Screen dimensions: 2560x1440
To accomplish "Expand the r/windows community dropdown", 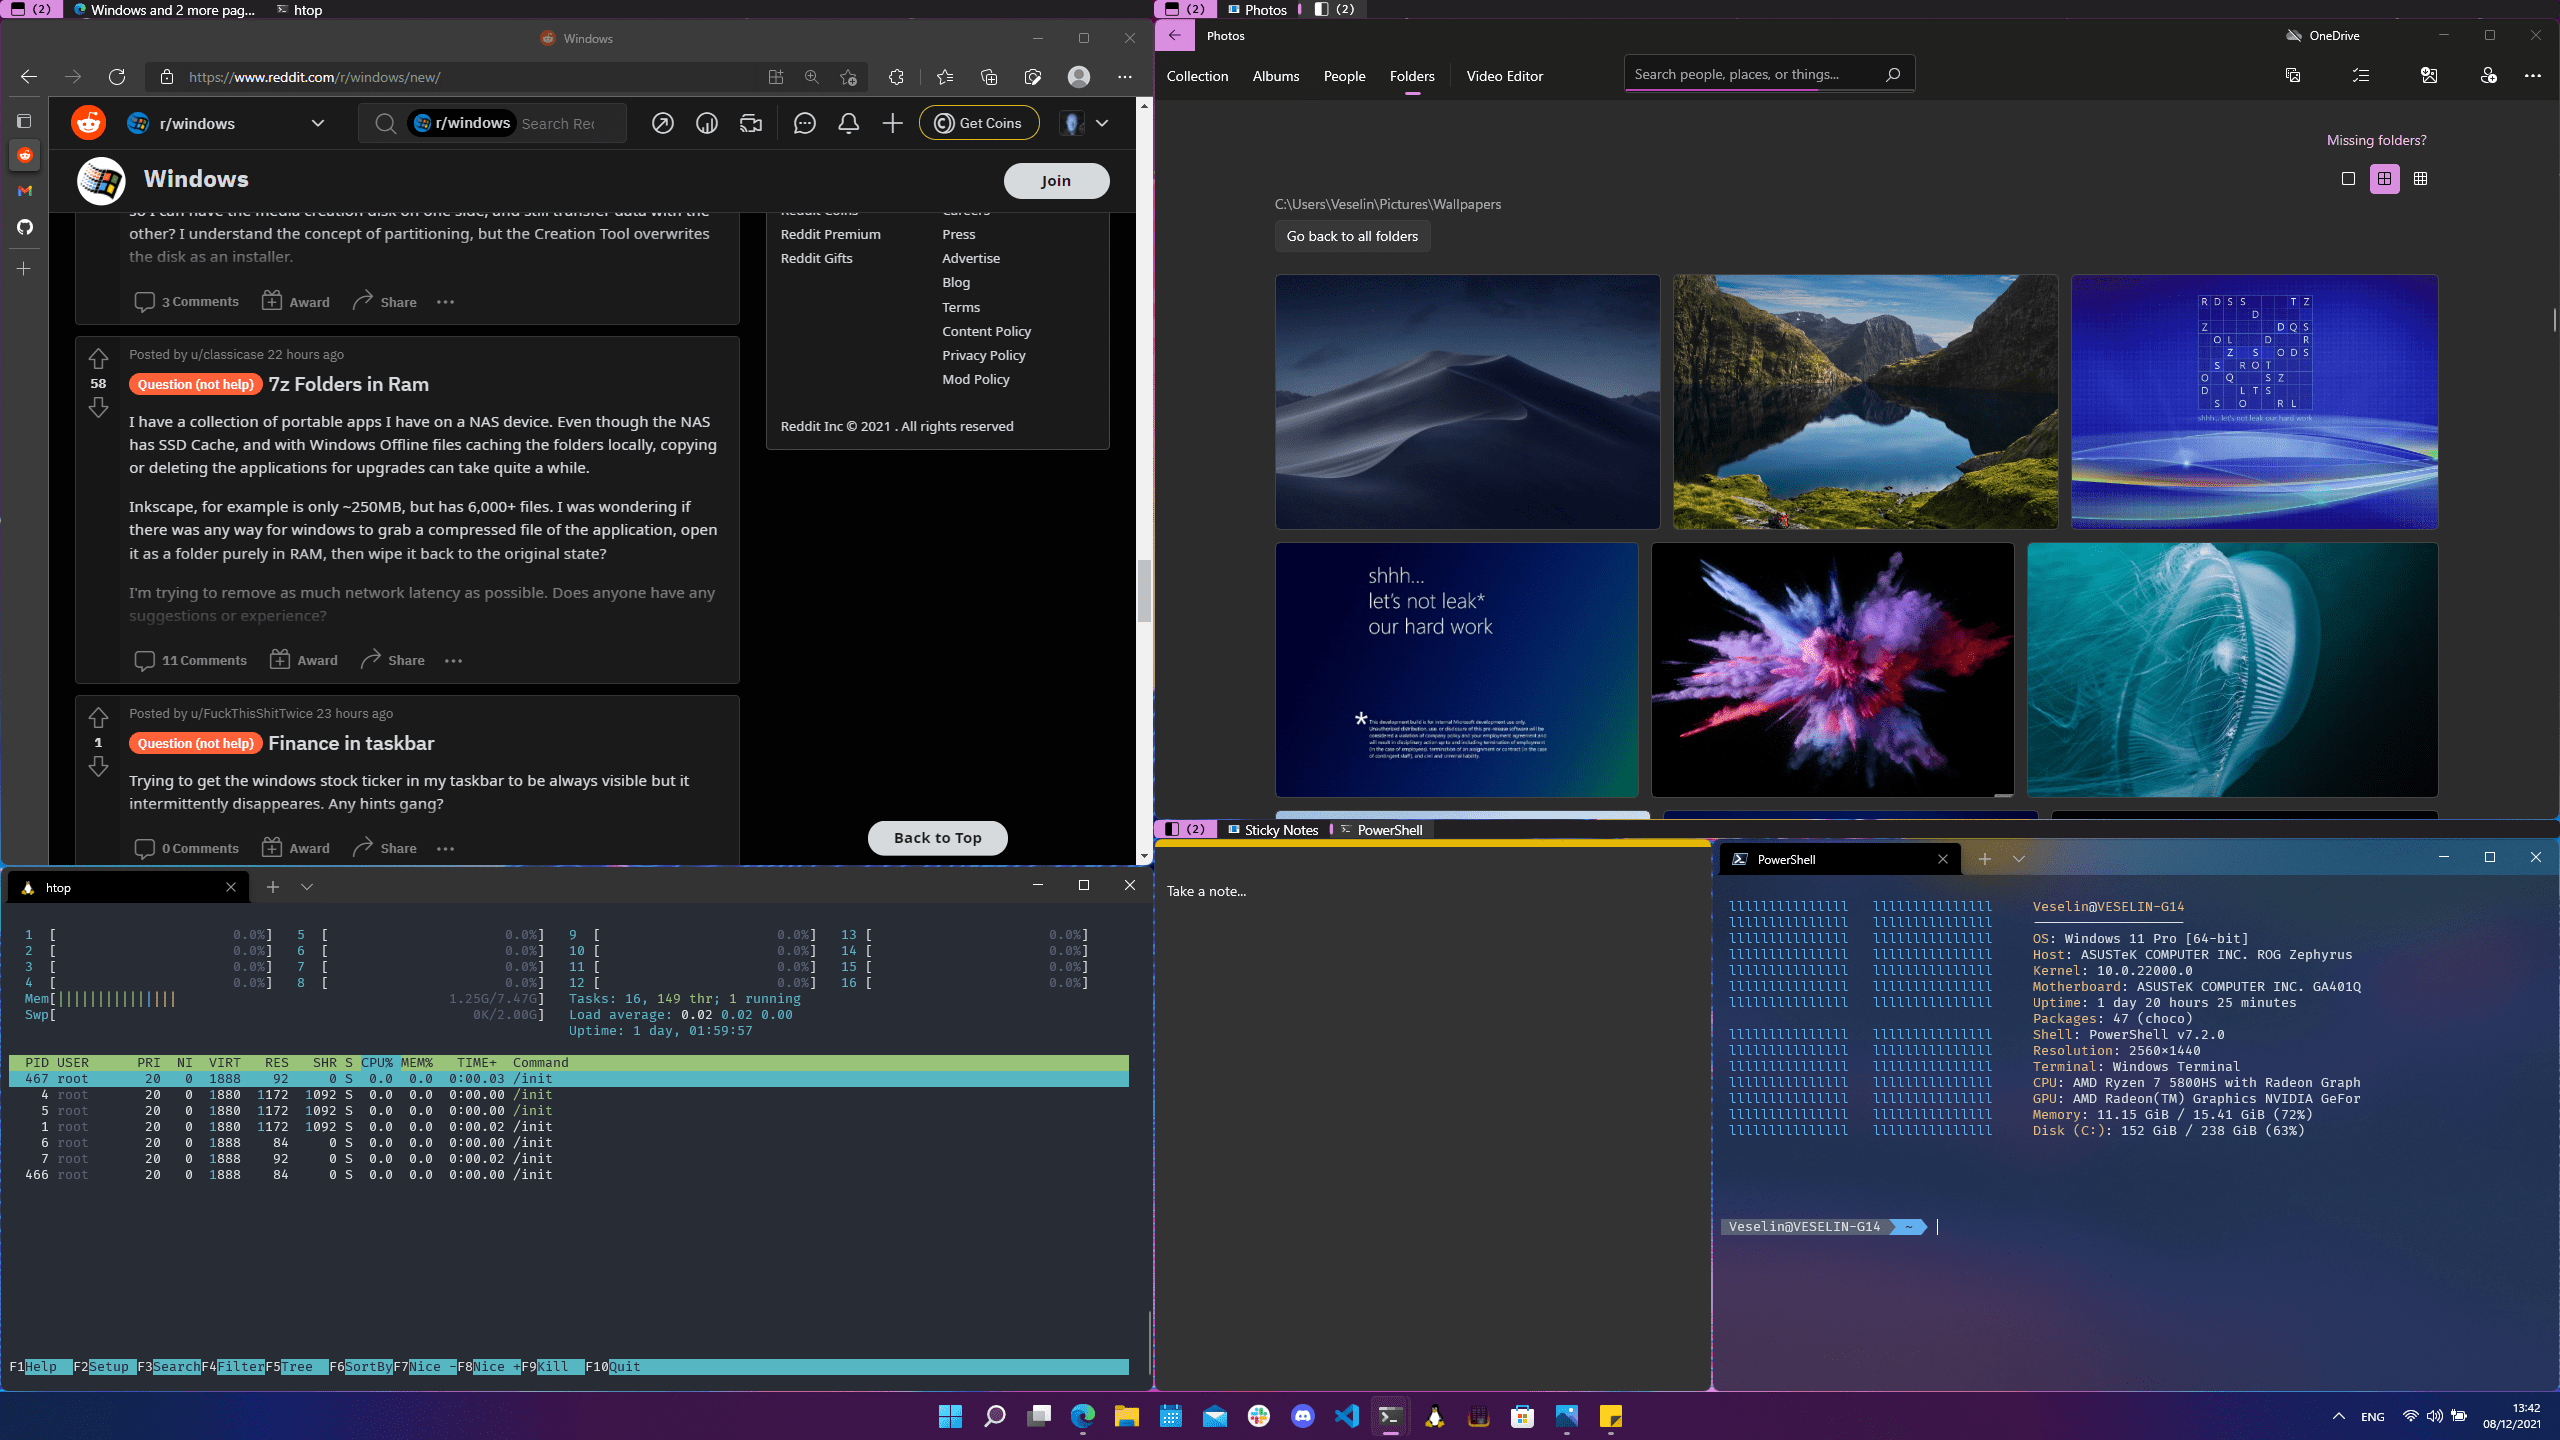I will tap(318, 123).
